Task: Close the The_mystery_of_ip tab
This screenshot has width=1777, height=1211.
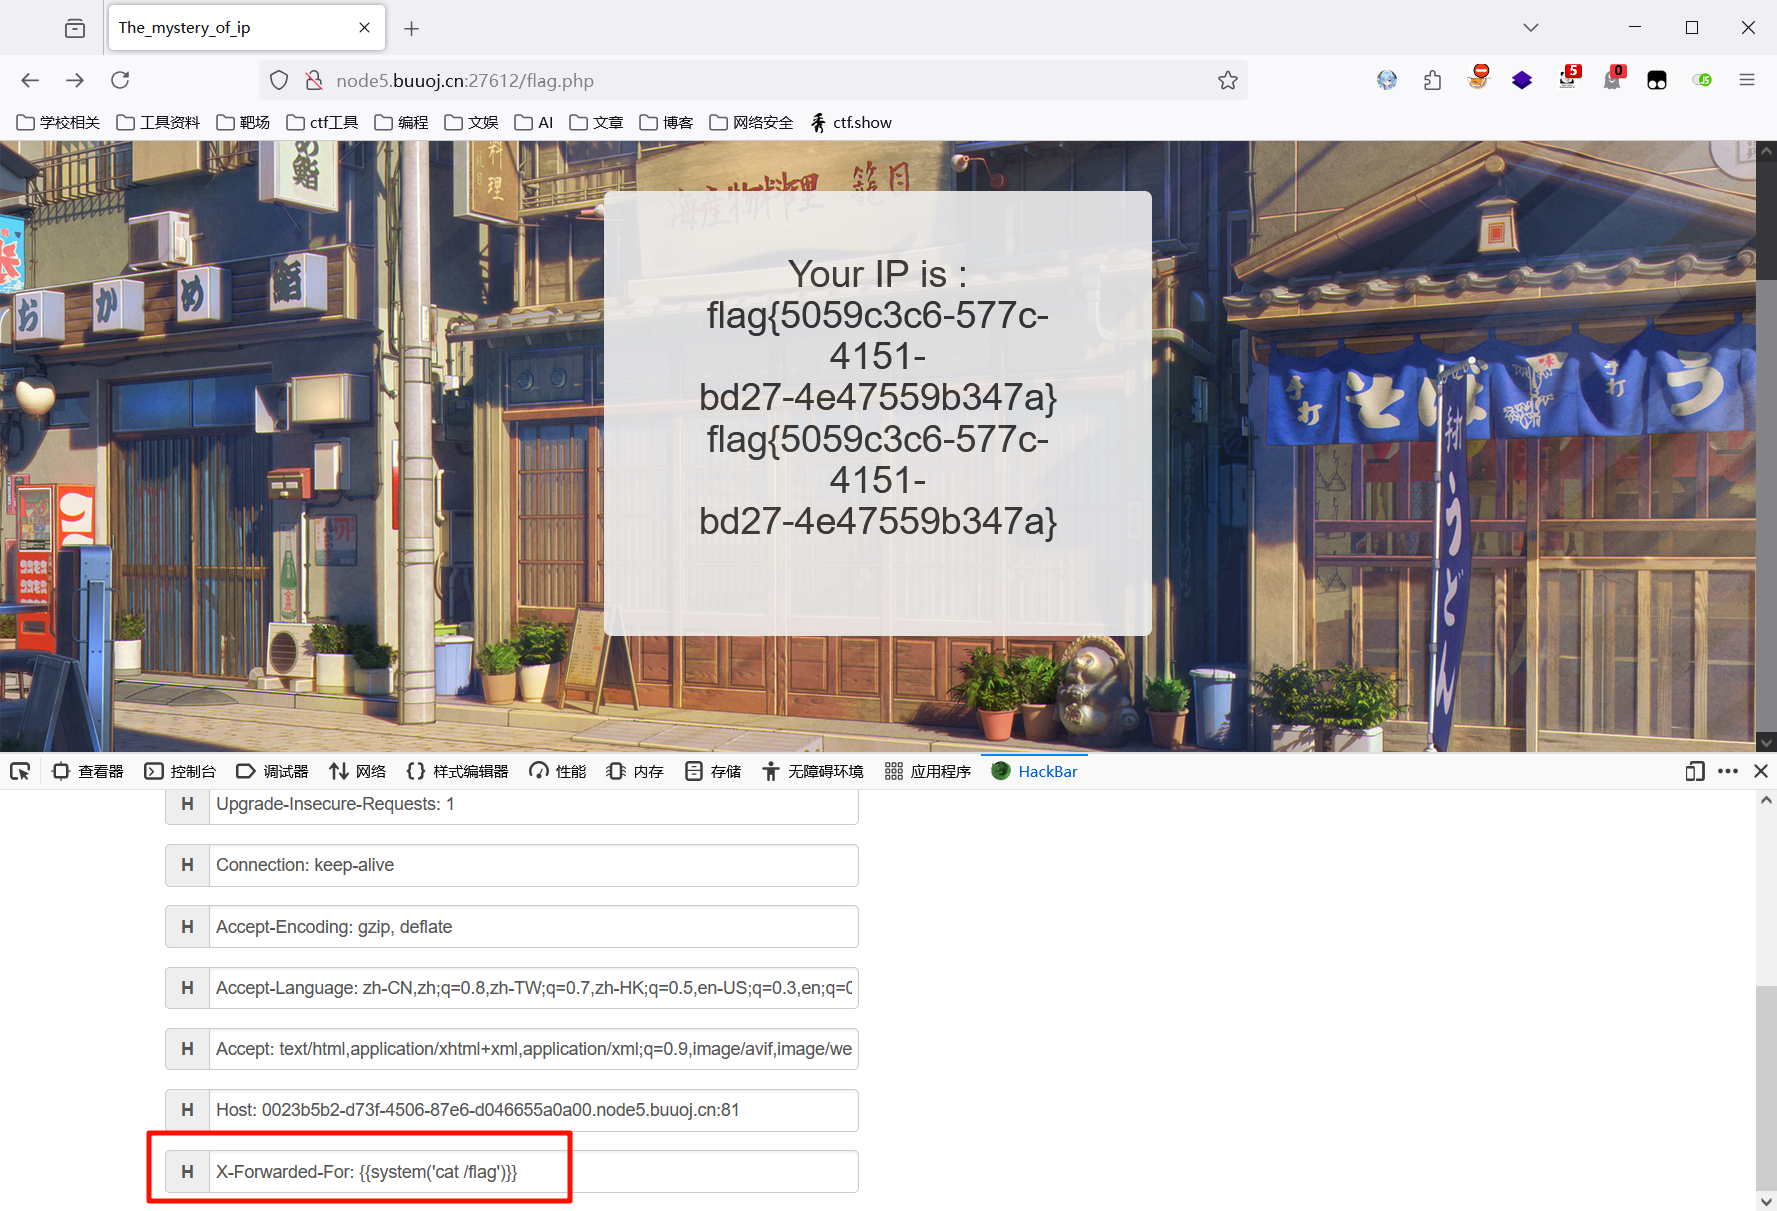Action: pyautogui.click(x=365, y=28)
